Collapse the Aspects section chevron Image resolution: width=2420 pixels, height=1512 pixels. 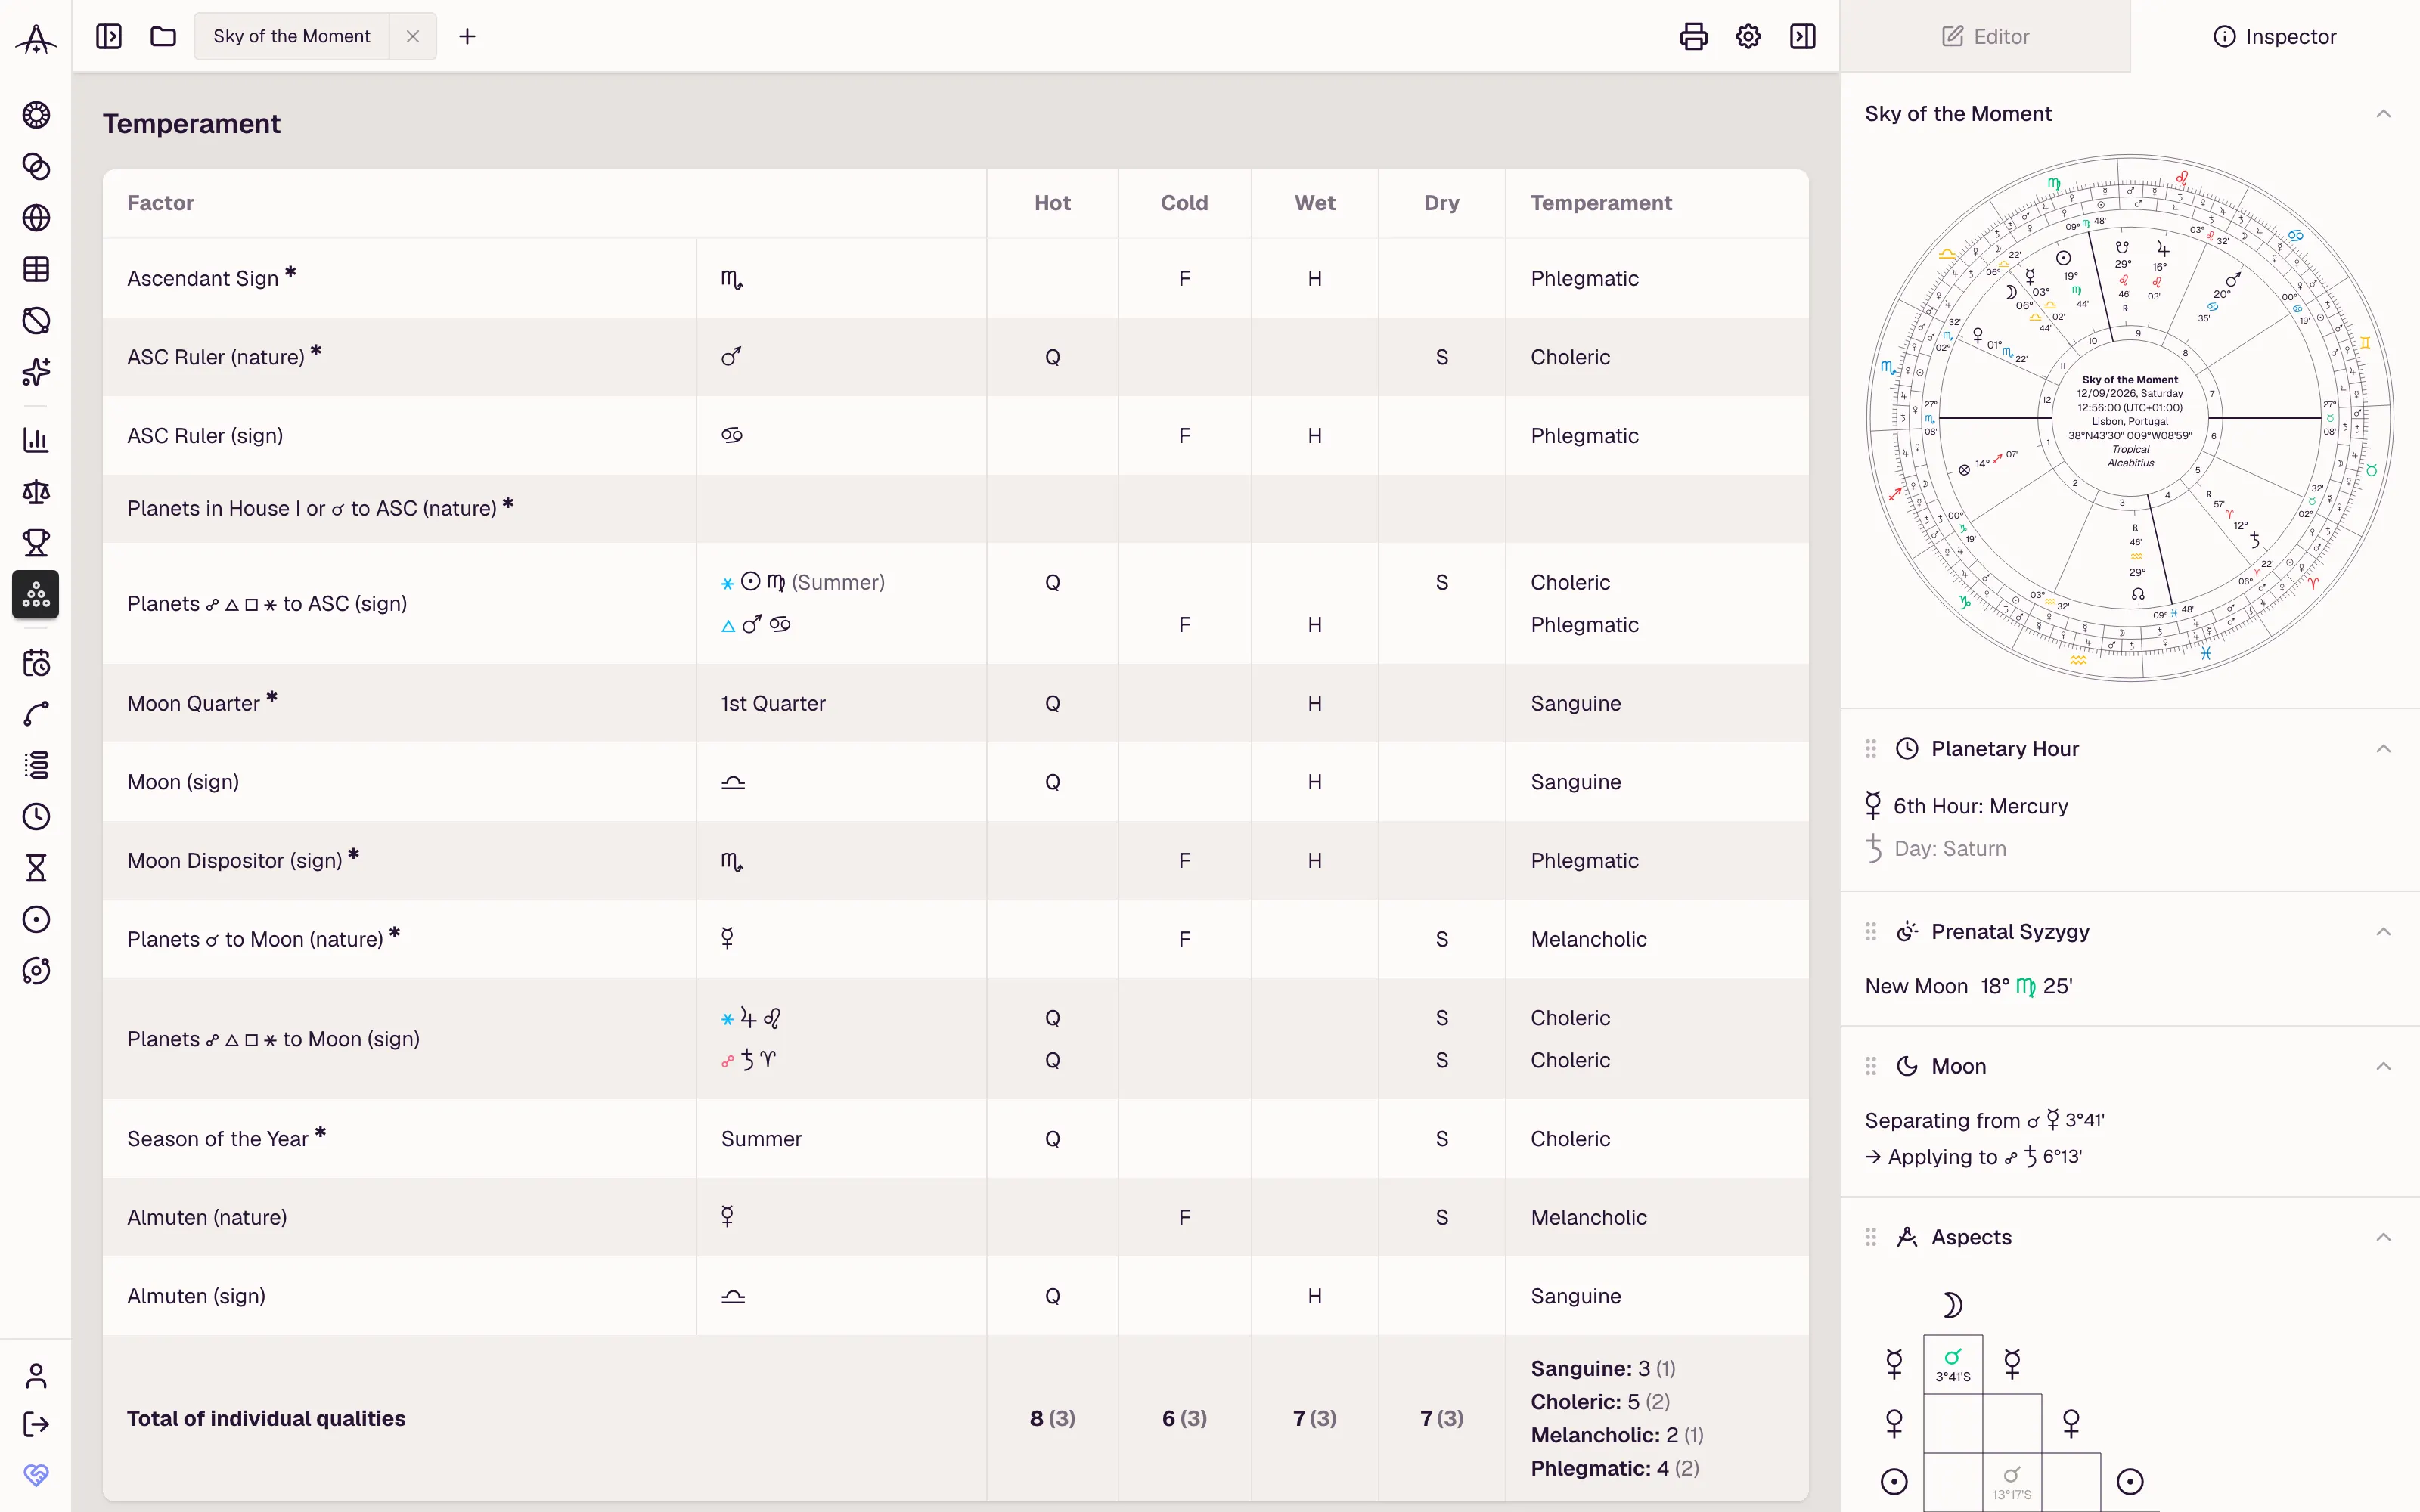2384,1237
